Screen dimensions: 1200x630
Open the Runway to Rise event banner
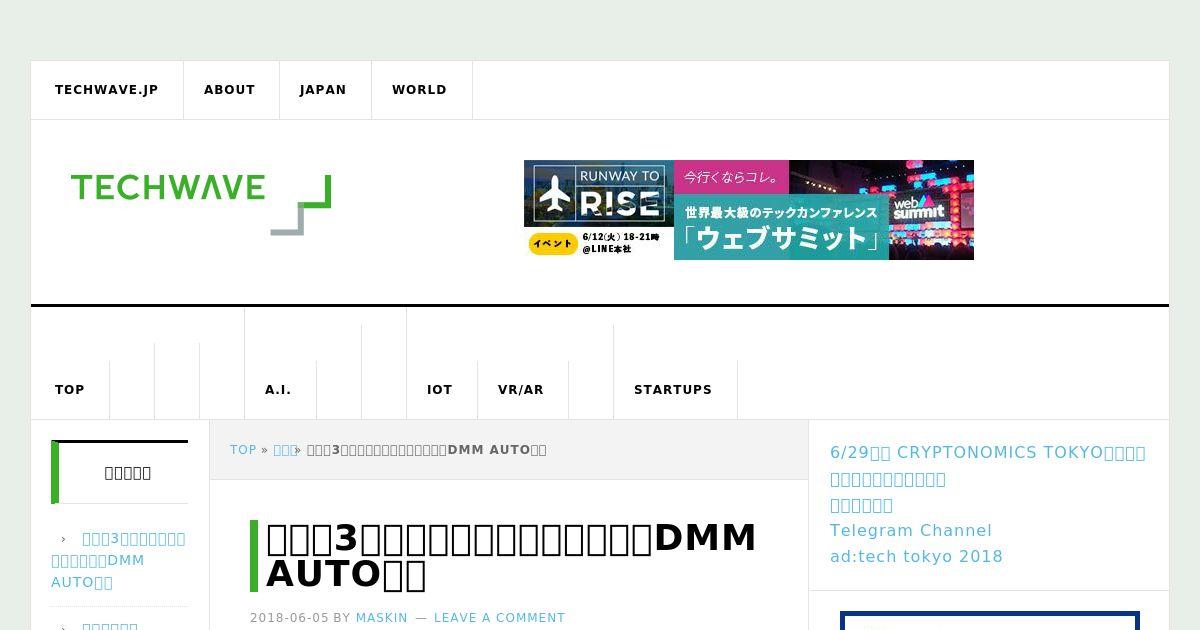599,210
